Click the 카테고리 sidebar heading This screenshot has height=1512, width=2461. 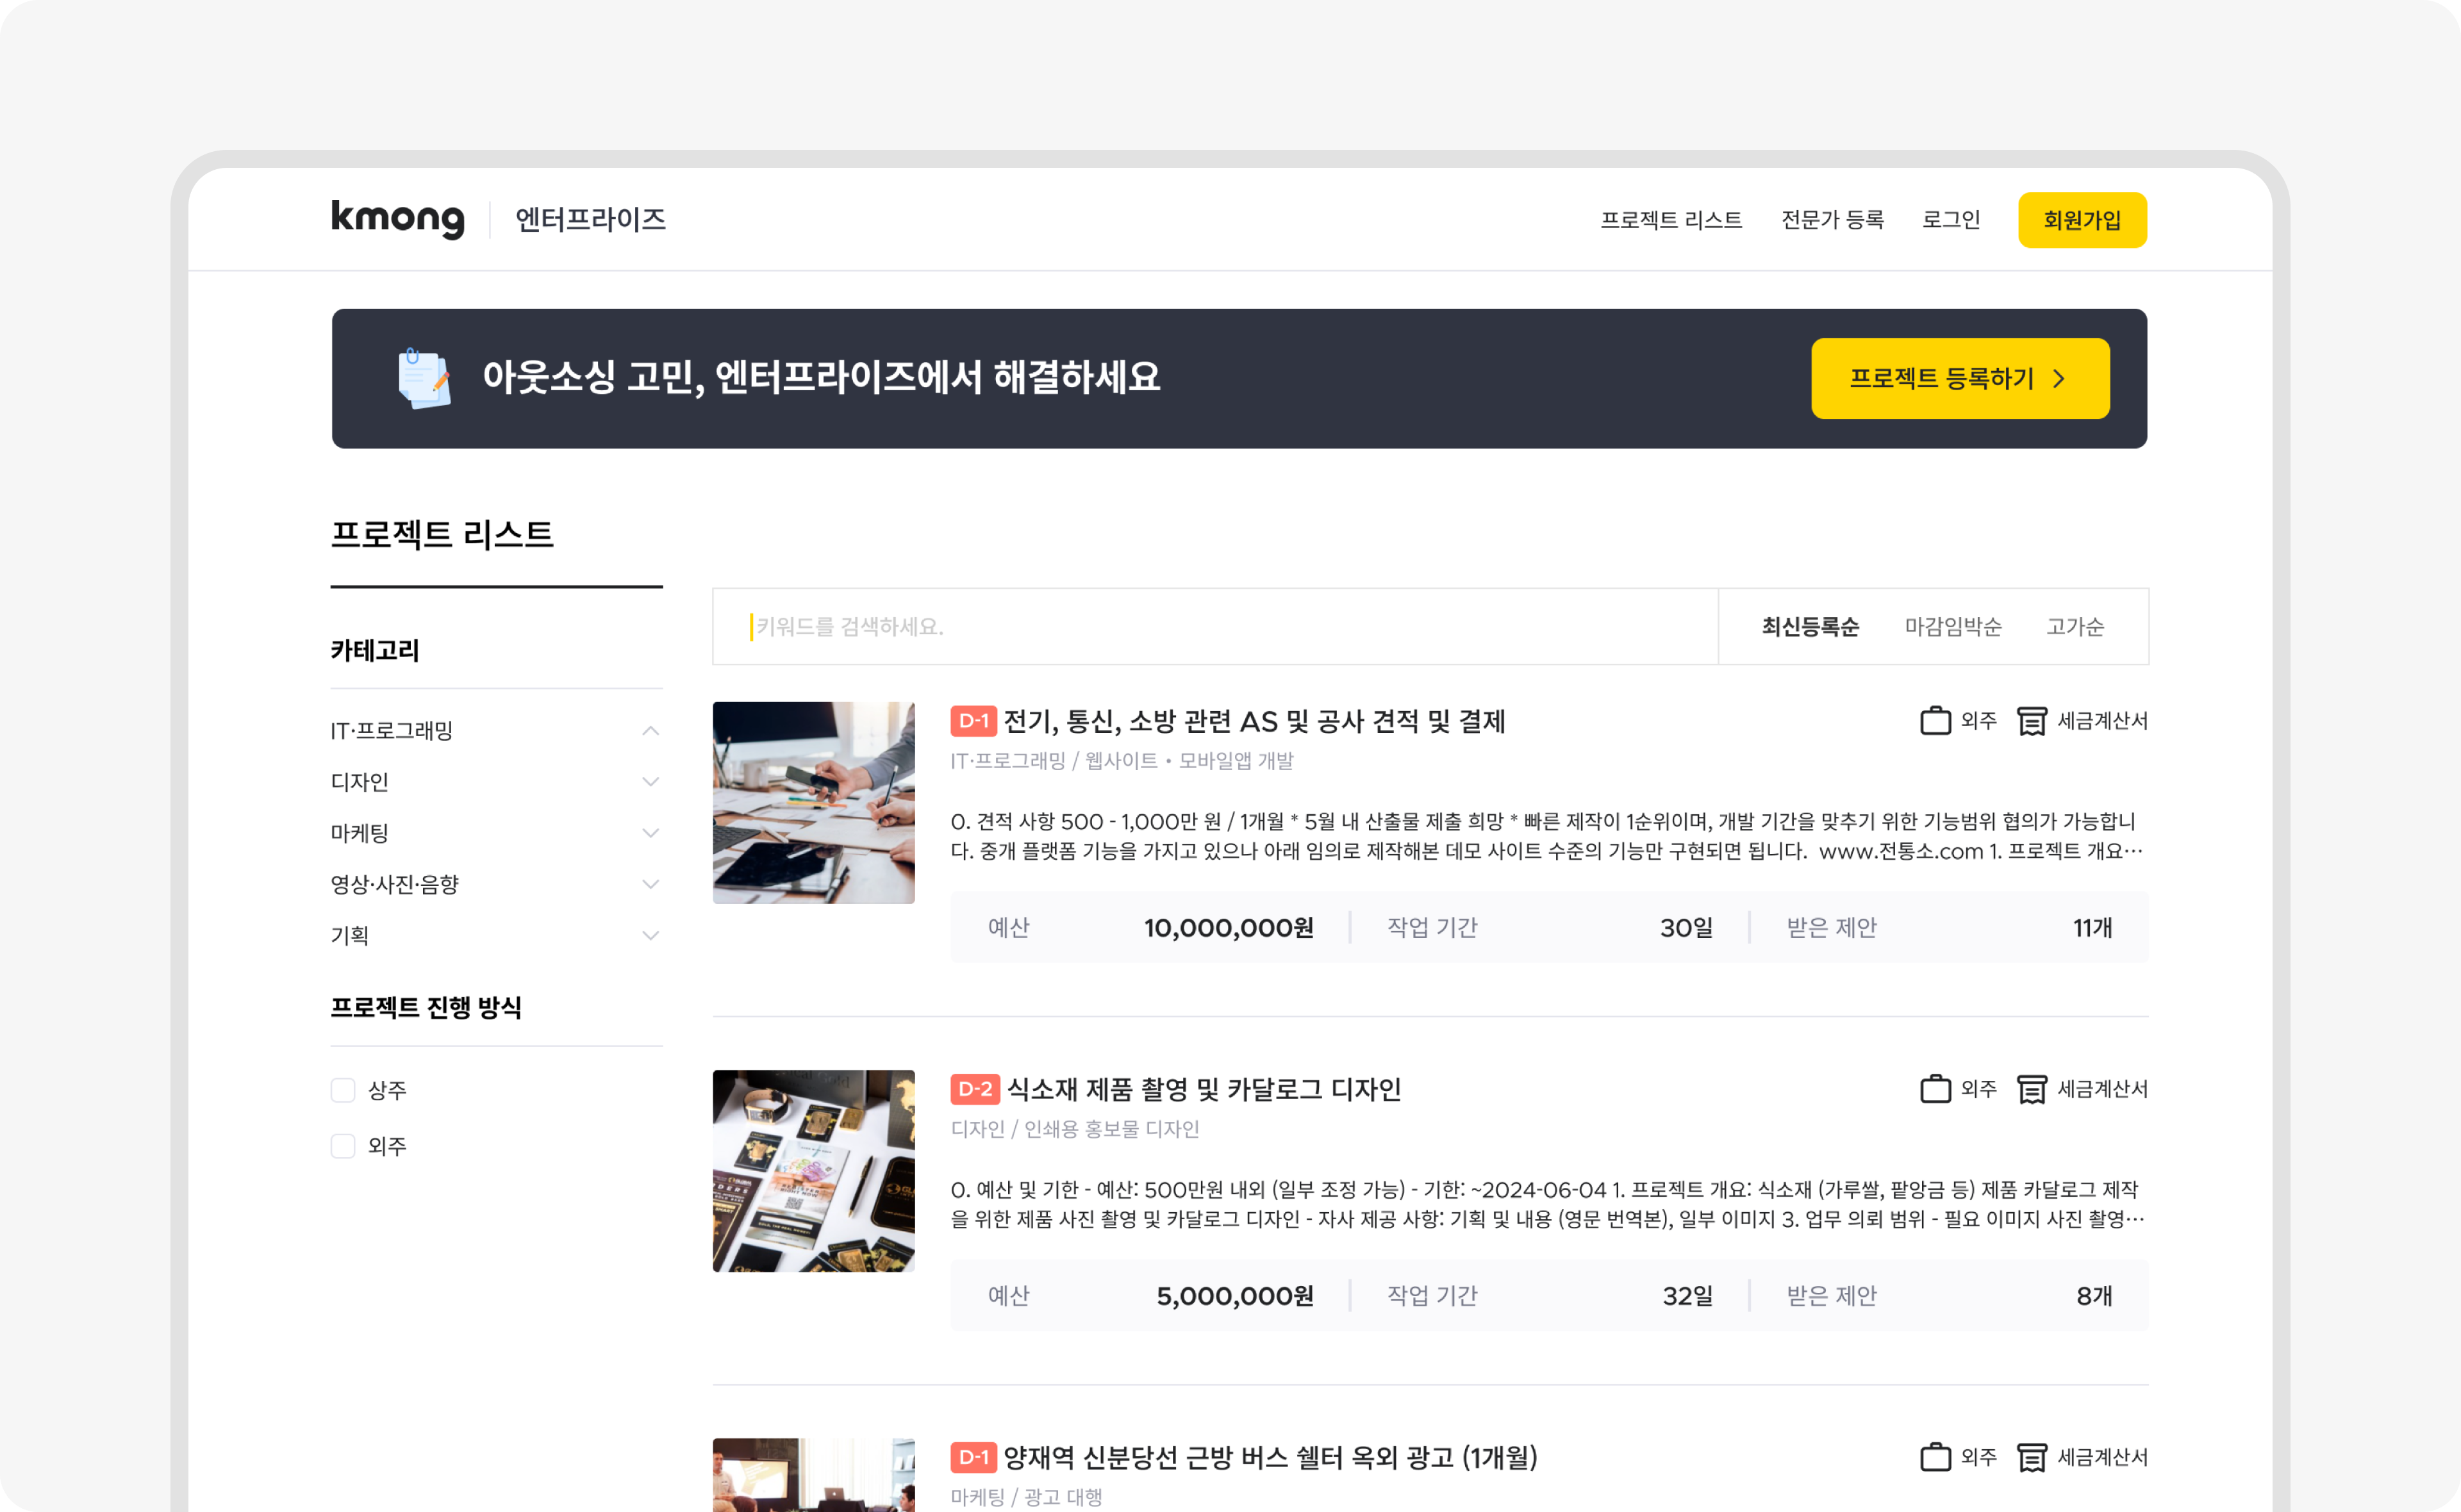[375, 651]
